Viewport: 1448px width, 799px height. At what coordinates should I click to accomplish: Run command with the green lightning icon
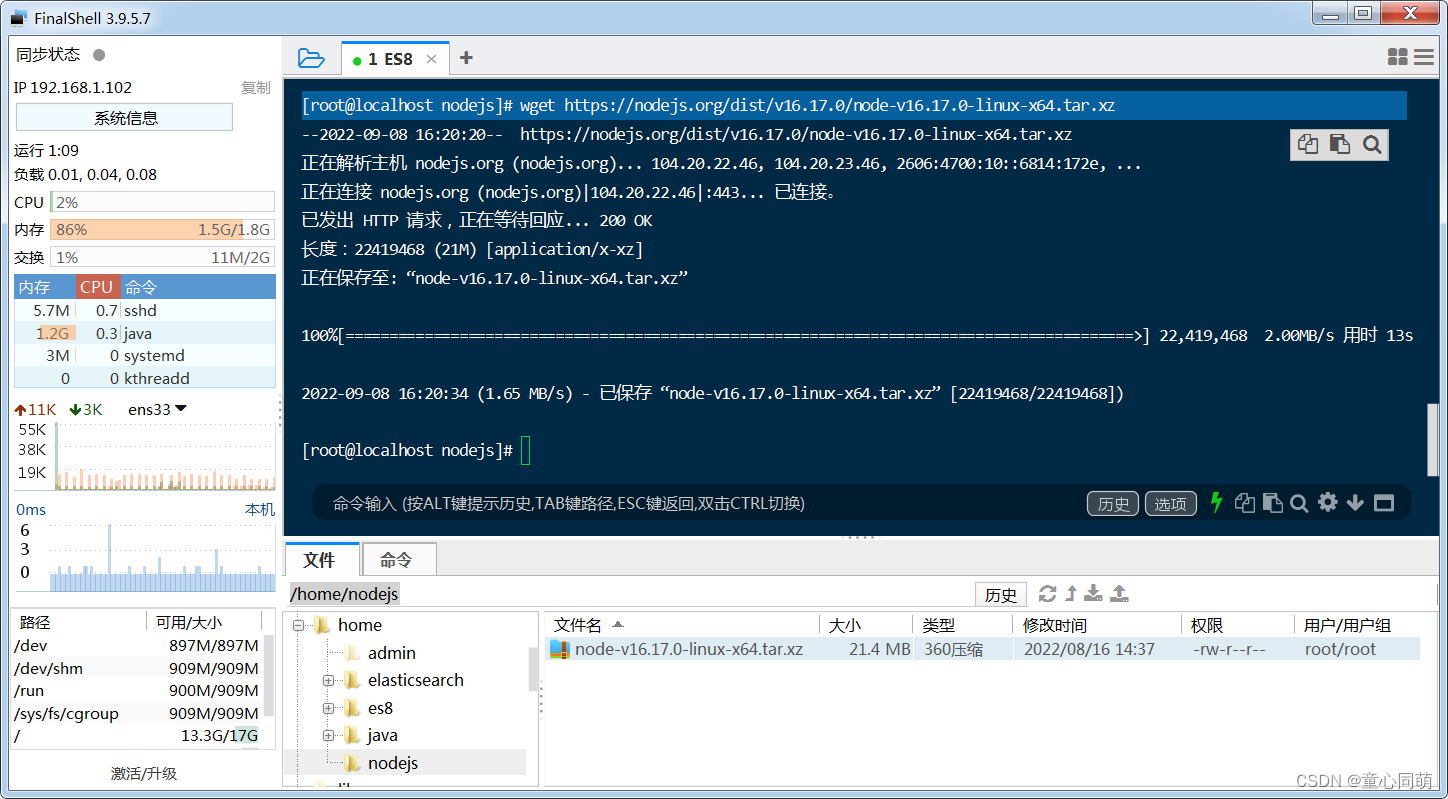tap(1216, 503)
